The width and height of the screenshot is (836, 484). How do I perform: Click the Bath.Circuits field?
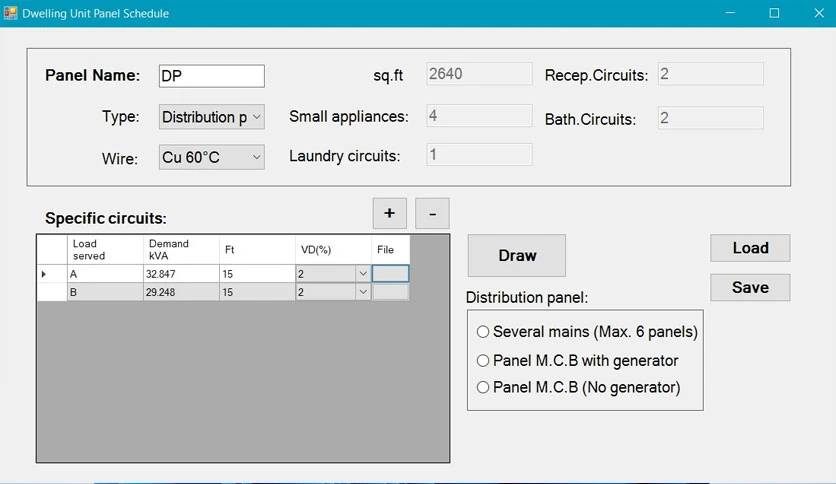coord(711,118)
